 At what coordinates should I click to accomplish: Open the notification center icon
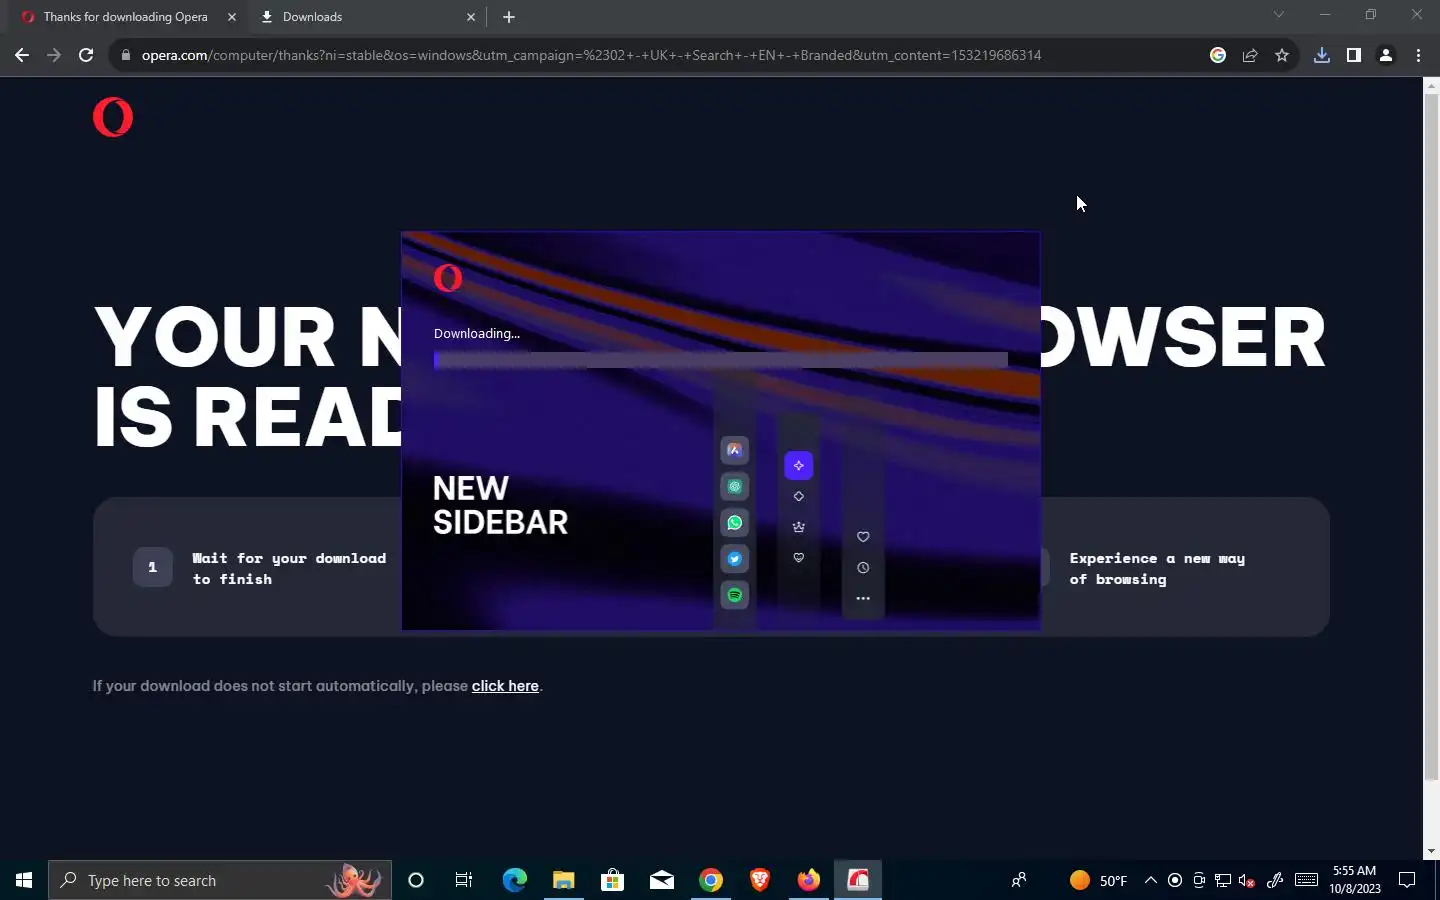pyautogui.click(x=1407, y=880)
